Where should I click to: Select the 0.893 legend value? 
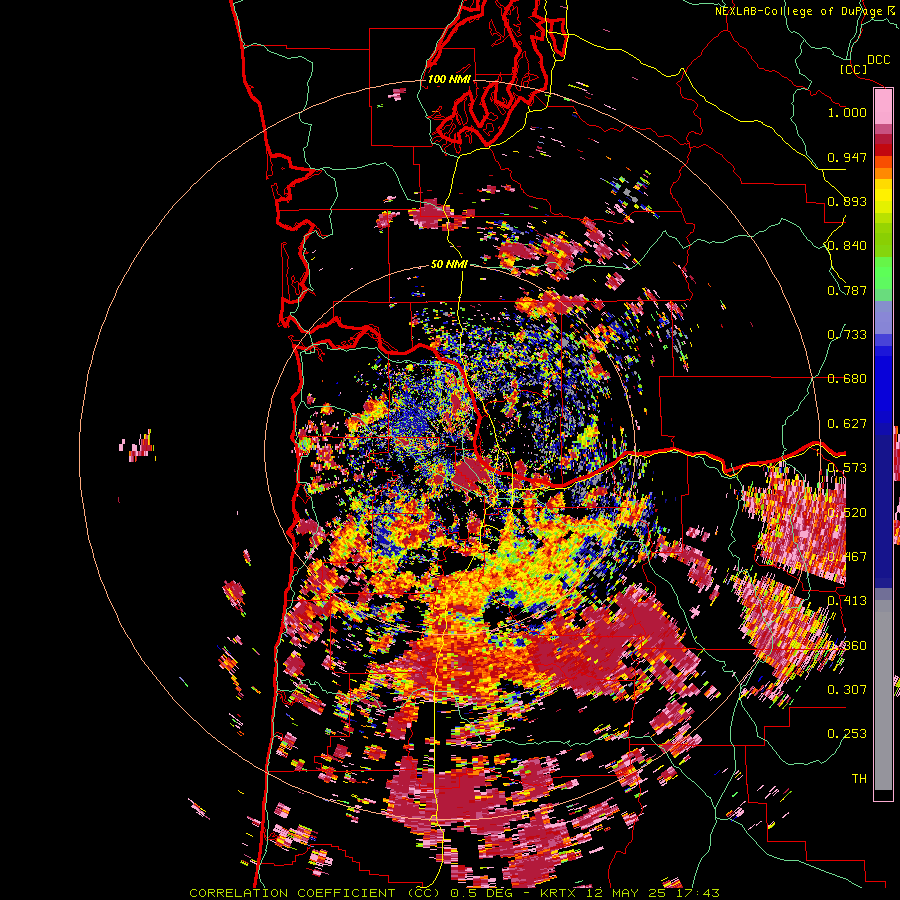847,201
